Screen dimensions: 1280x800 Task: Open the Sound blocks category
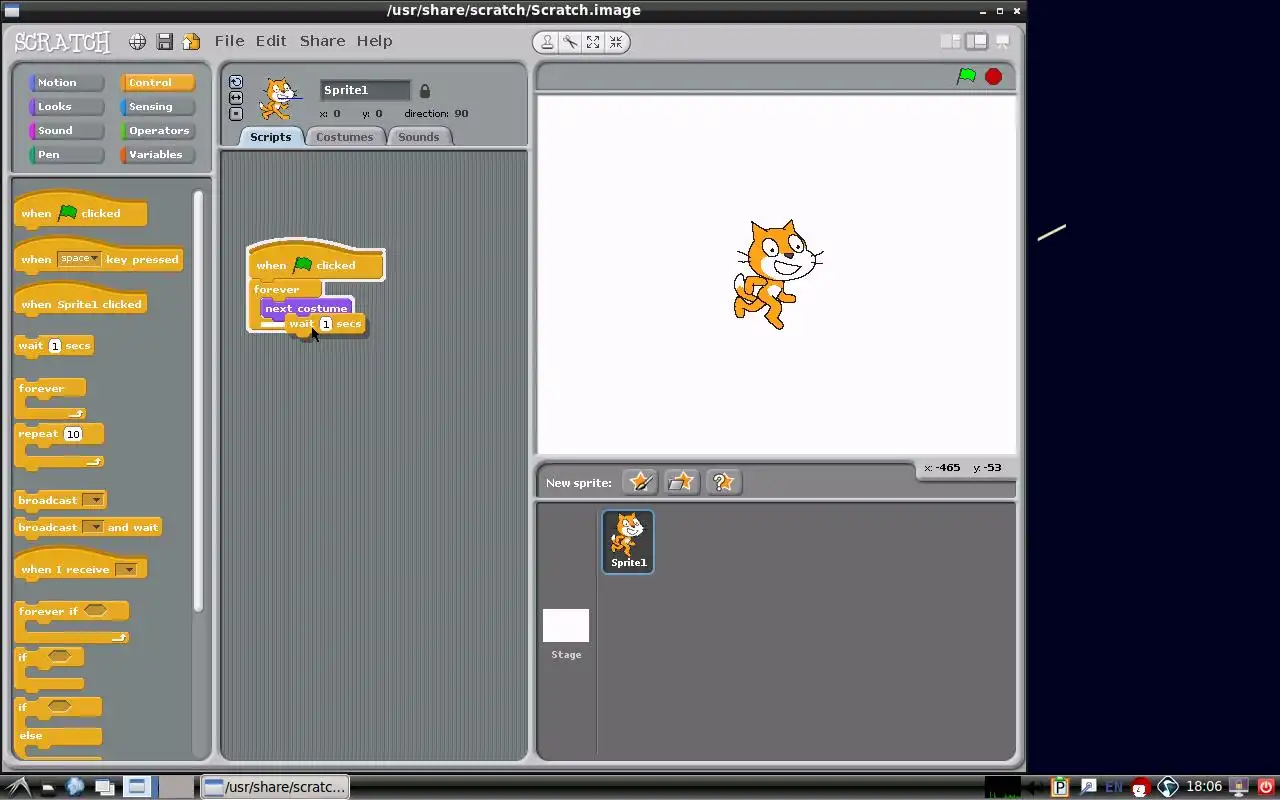coord(66,131)
